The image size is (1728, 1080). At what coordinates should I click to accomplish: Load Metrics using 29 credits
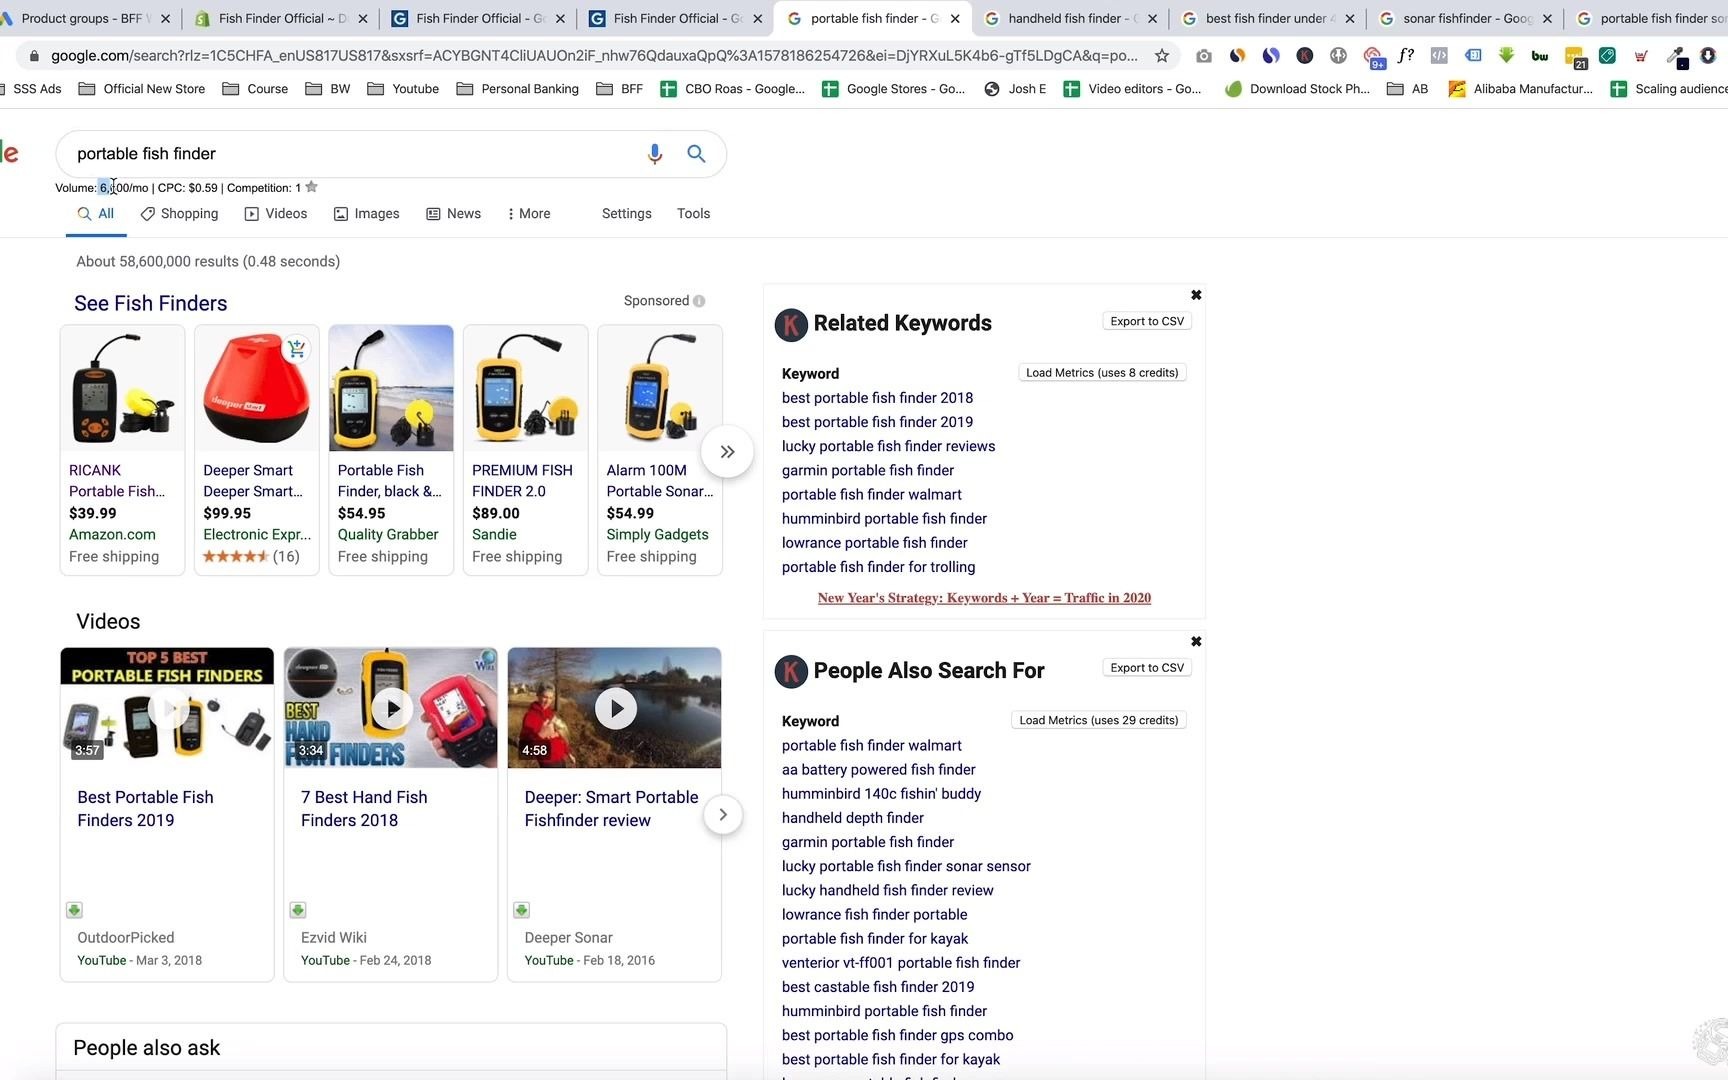(x=1099, y=720)
